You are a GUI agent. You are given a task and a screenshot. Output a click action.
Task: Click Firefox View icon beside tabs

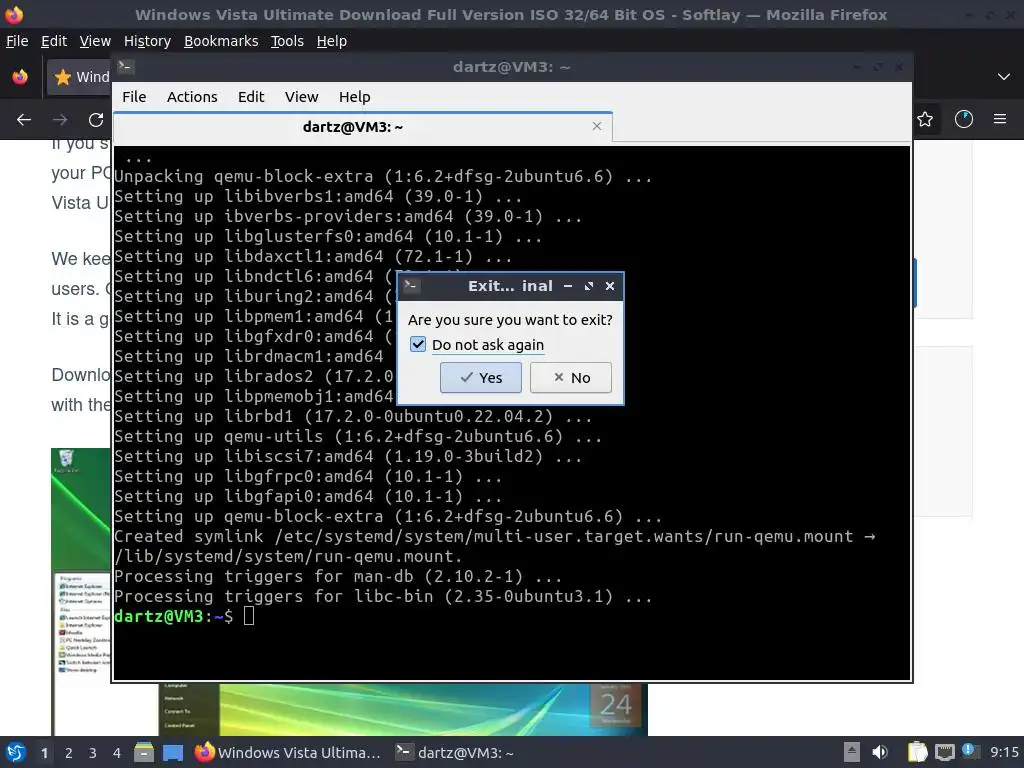point(20,76)
